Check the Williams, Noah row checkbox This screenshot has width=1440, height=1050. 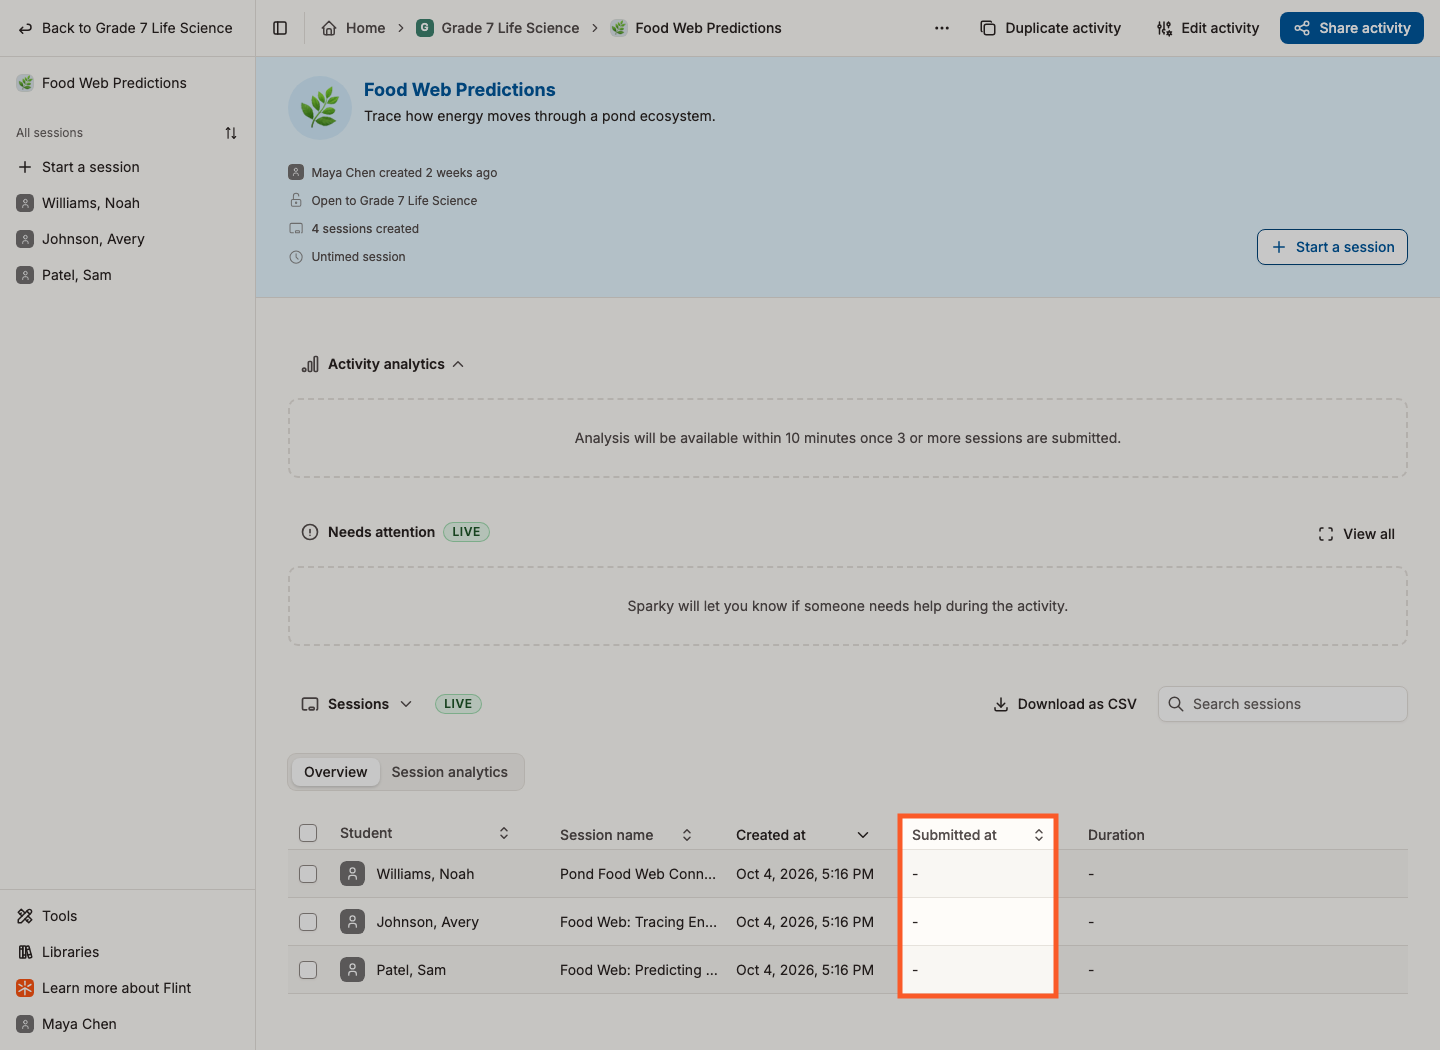click(308, 874)
